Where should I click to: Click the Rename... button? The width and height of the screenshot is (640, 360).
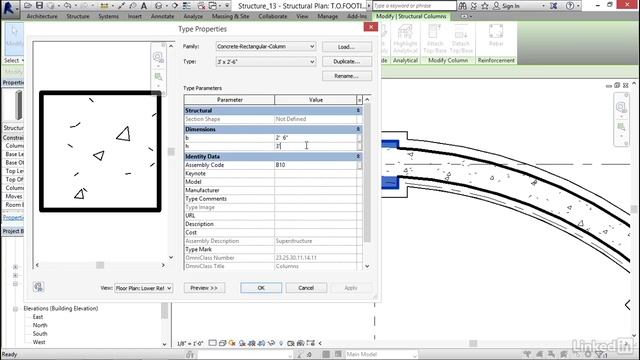(347, 76)
